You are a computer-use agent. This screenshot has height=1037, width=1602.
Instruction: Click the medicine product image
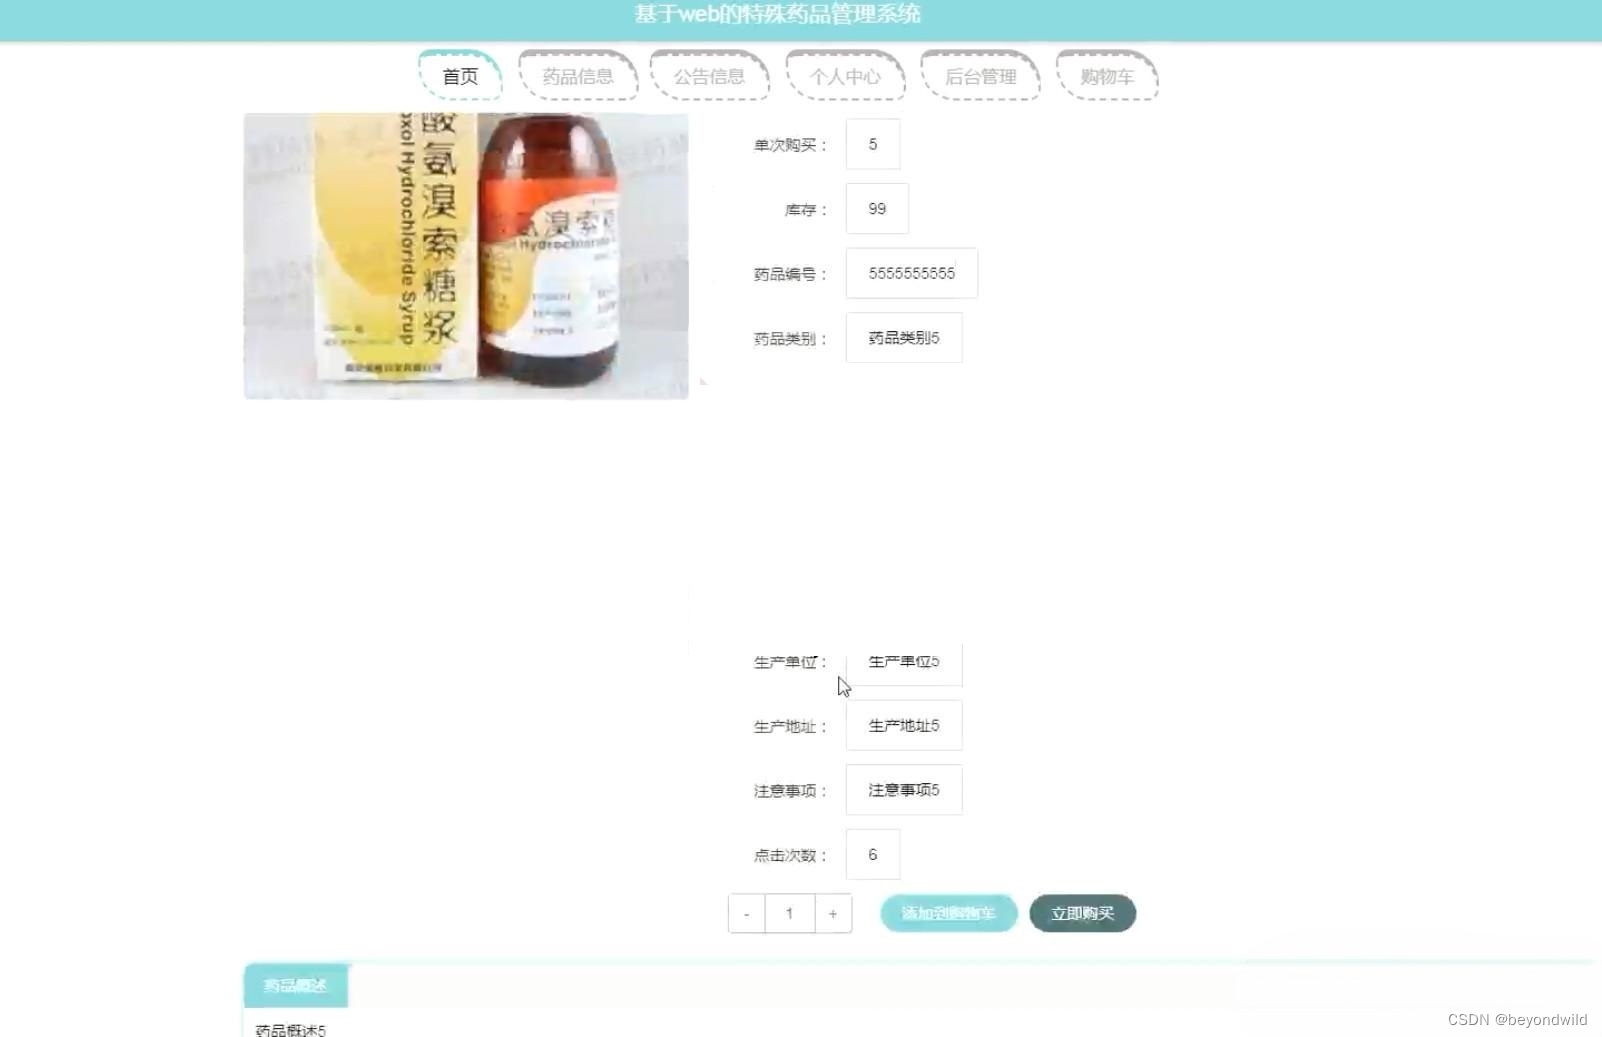(x=466, y=256)
